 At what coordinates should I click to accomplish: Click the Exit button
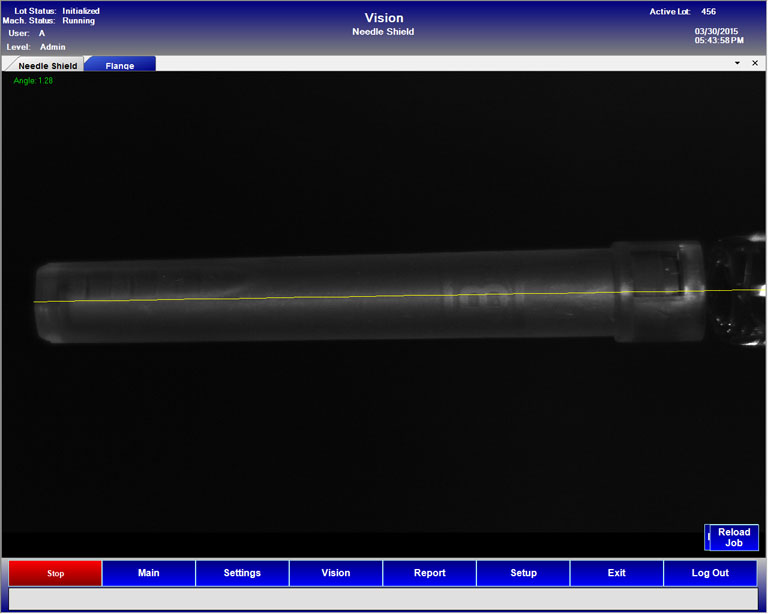pyautogui.click(x=616, y=573)
